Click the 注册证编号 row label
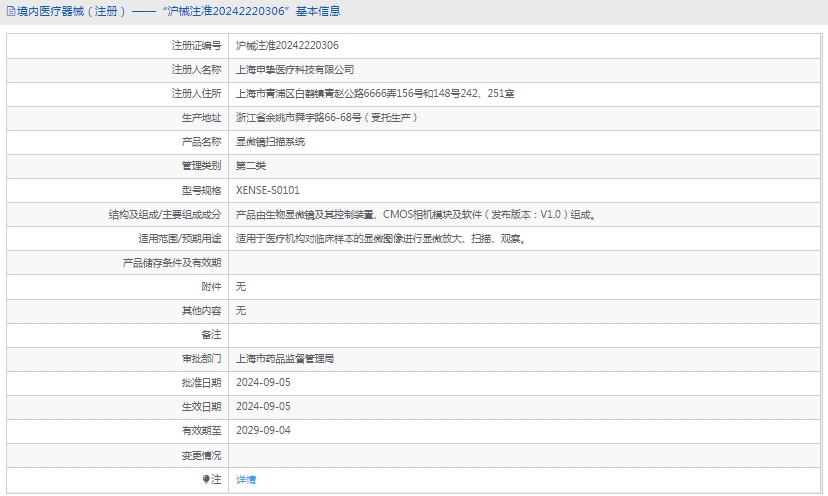828x496 pixels. click(196, 46)
